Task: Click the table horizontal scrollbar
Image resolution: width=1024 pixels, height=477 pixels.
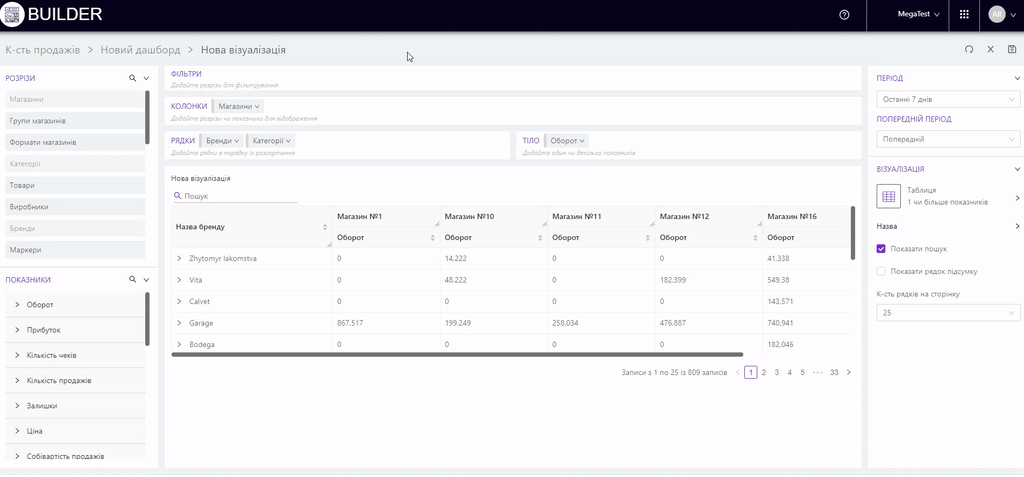Action: point(457,354)
